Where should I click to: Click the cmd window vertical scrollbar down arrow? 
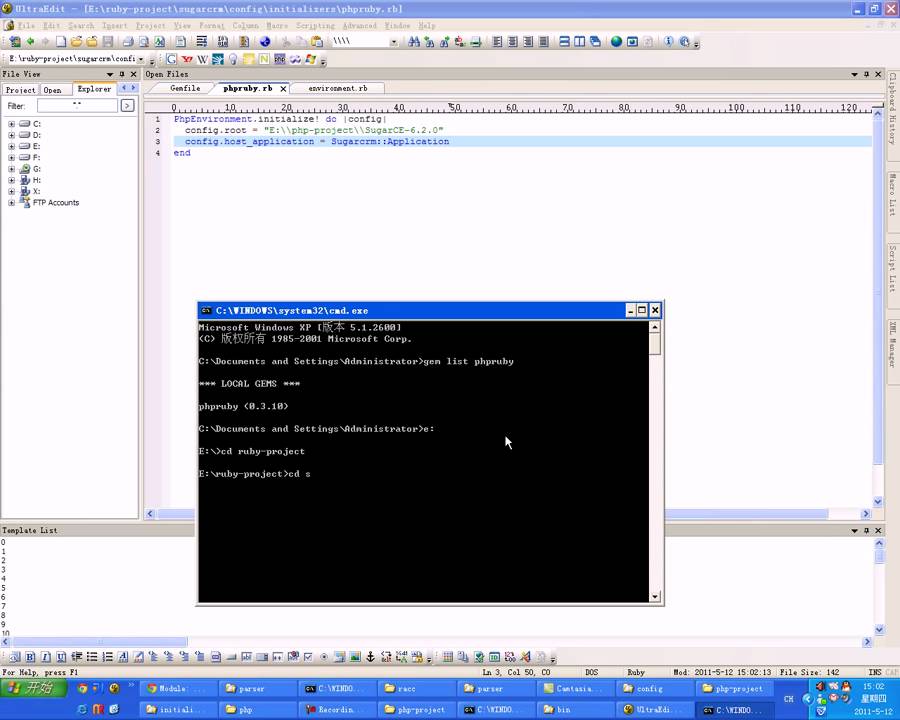tap(655, 597)
